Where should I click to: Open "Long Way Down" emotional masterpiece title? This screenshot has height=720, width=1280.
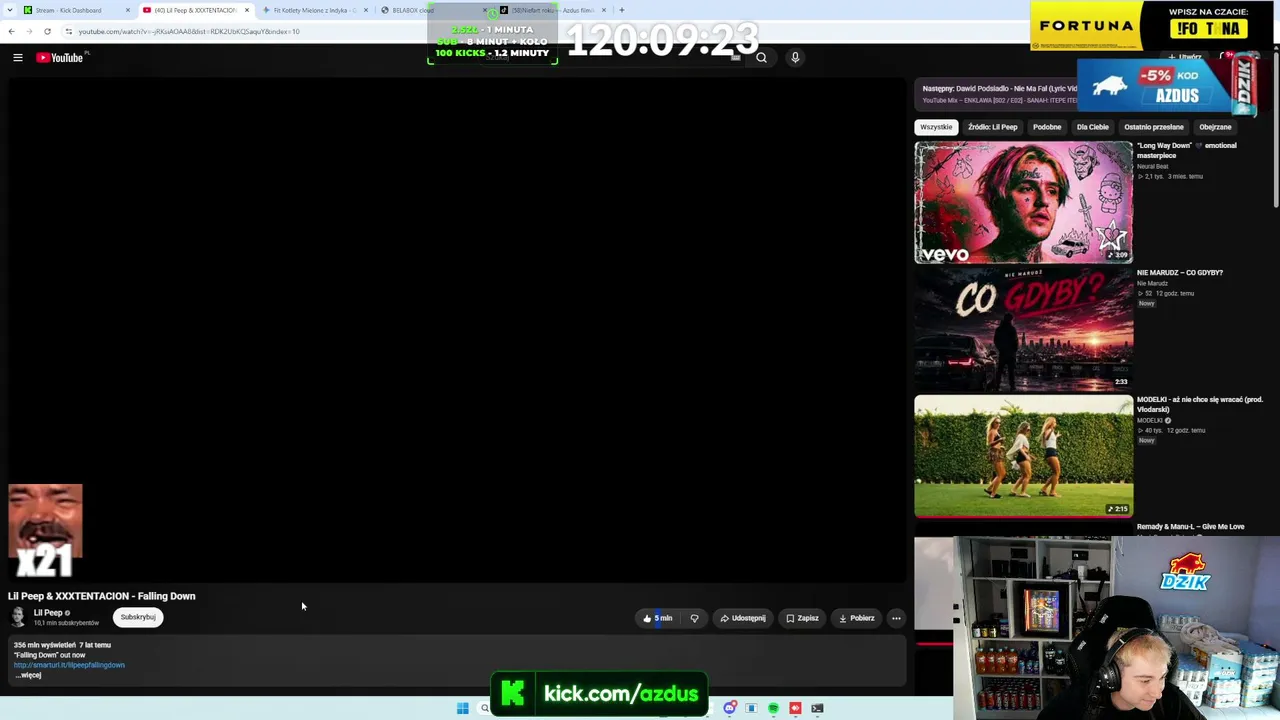click(1187, 150)
